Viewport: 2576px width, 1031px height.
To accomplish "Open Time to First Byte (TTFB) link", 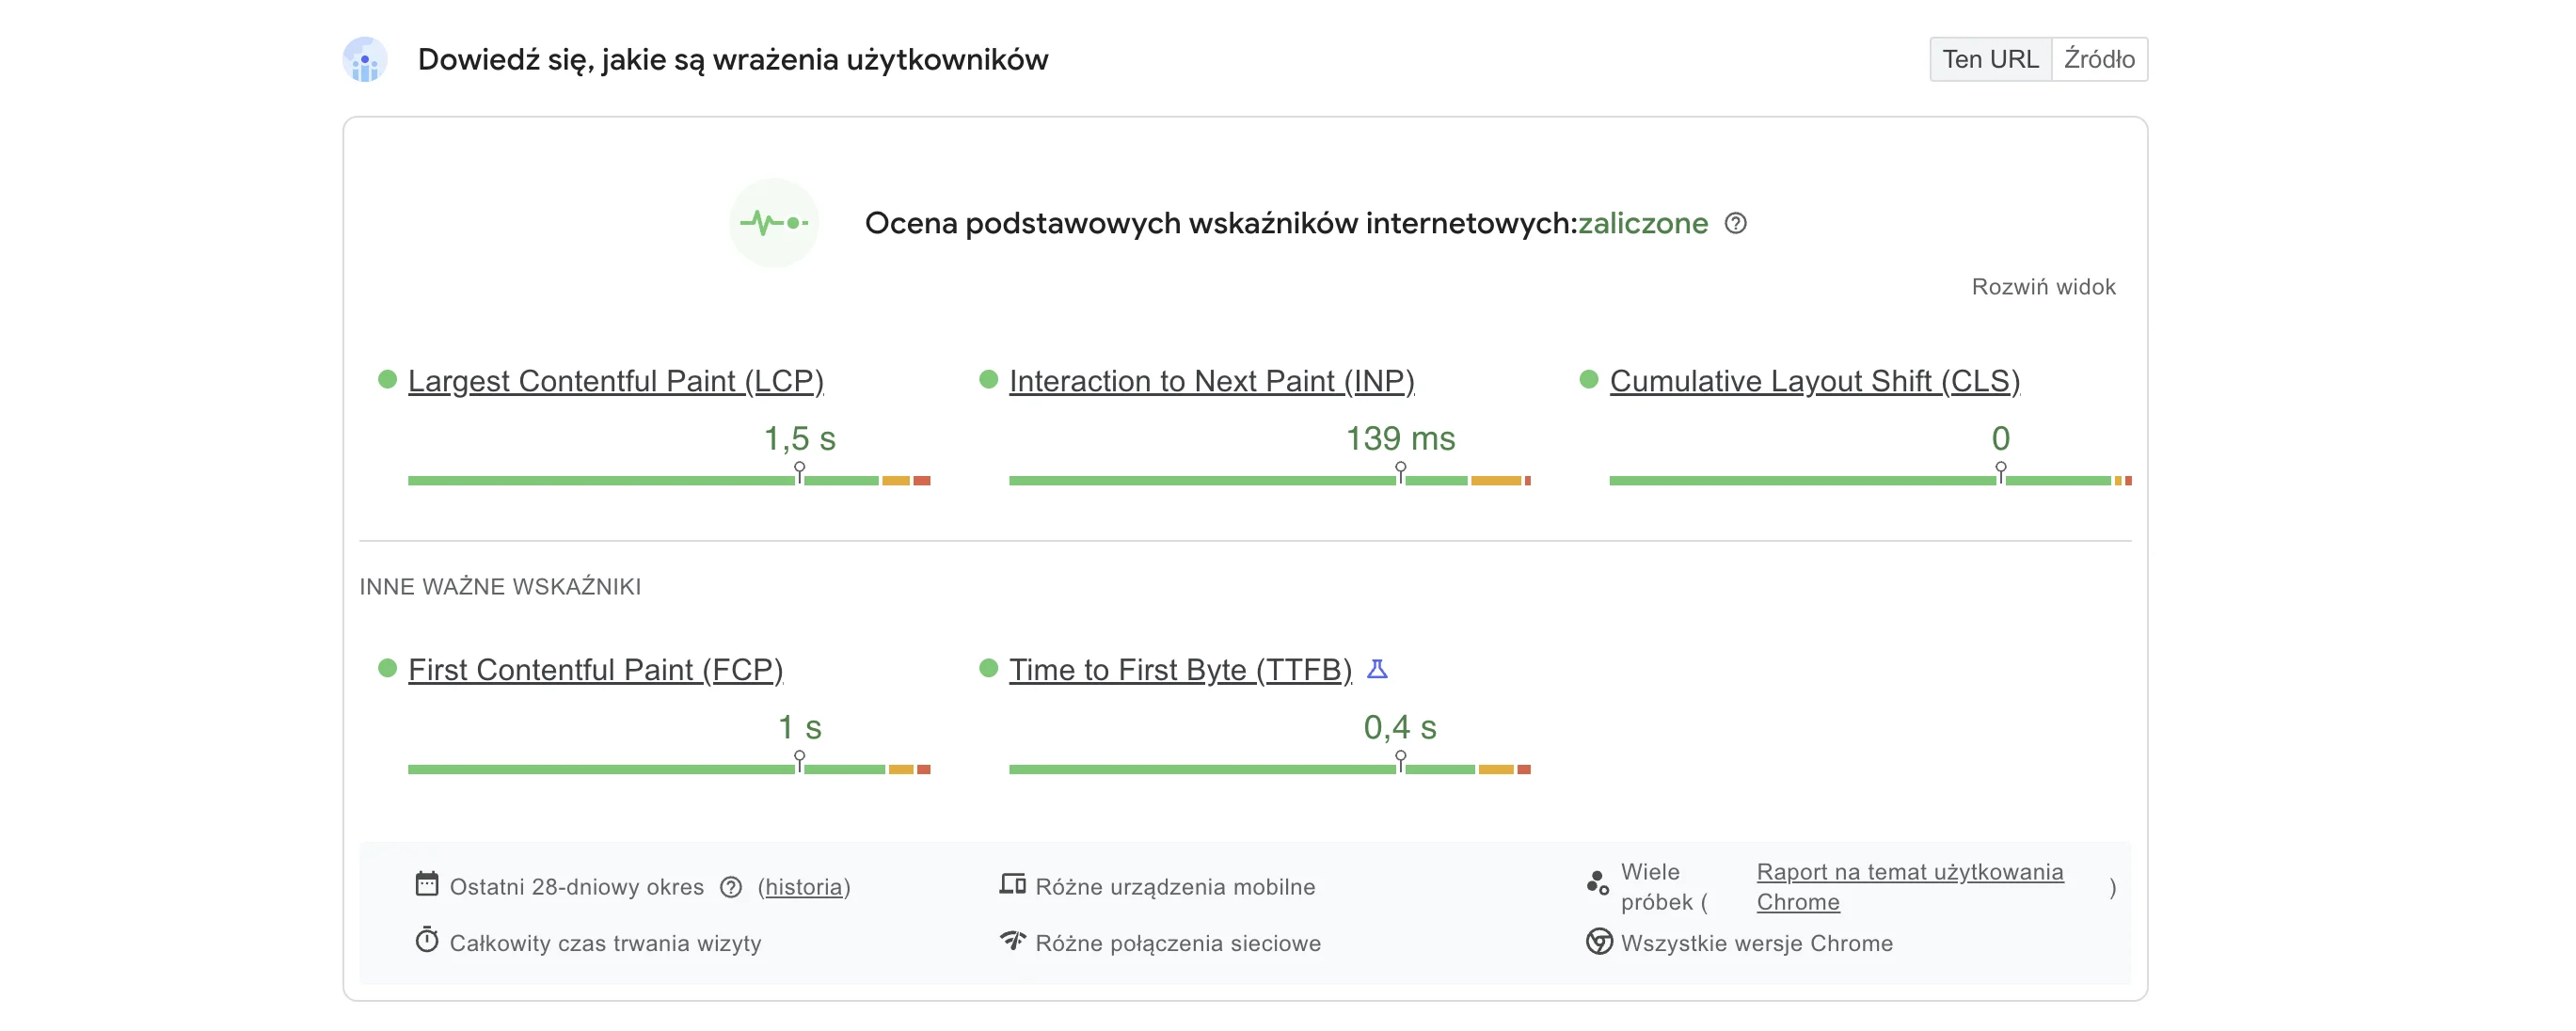I will 1180,670.
